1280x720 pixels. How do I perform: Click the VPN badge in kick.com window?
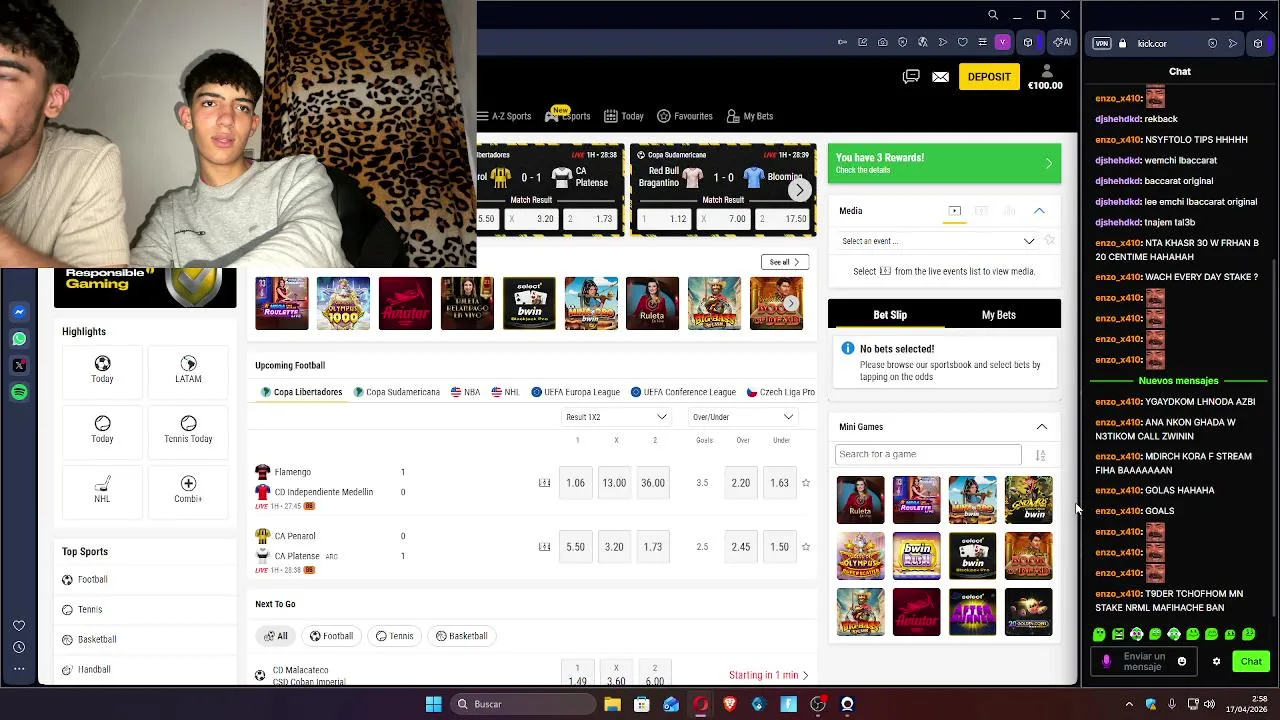click(1102, 43)
